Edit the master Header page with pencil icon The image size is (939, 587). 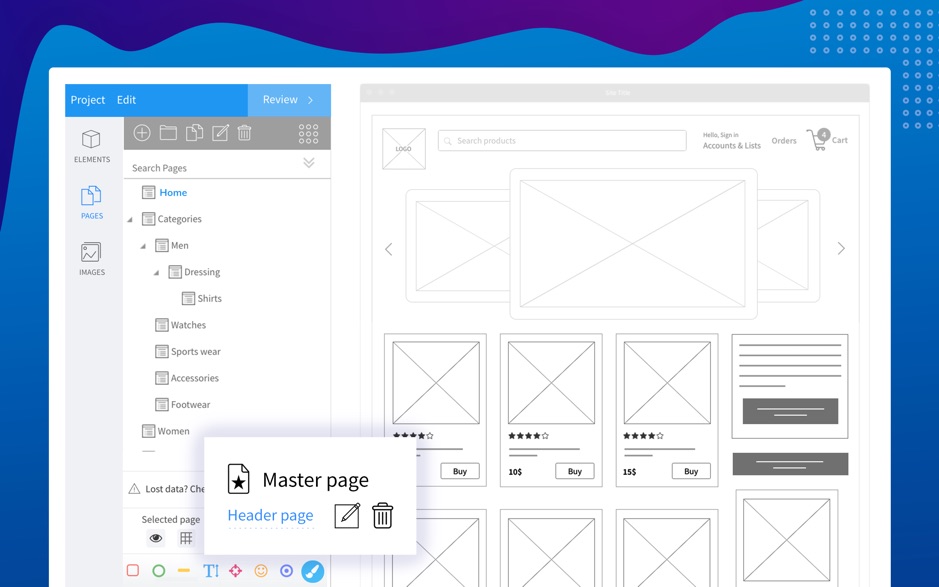point(347,515)
